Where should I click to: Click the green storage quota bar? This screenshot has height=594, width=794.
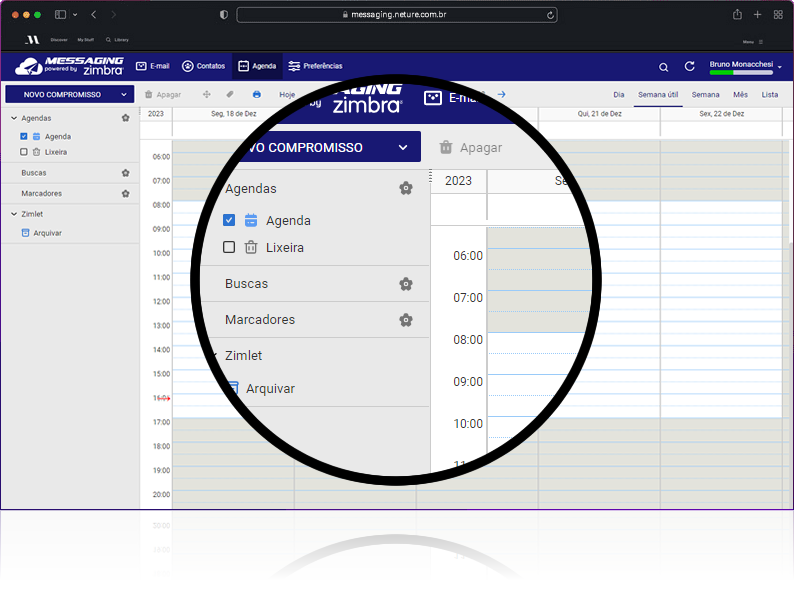coord(741,72)
